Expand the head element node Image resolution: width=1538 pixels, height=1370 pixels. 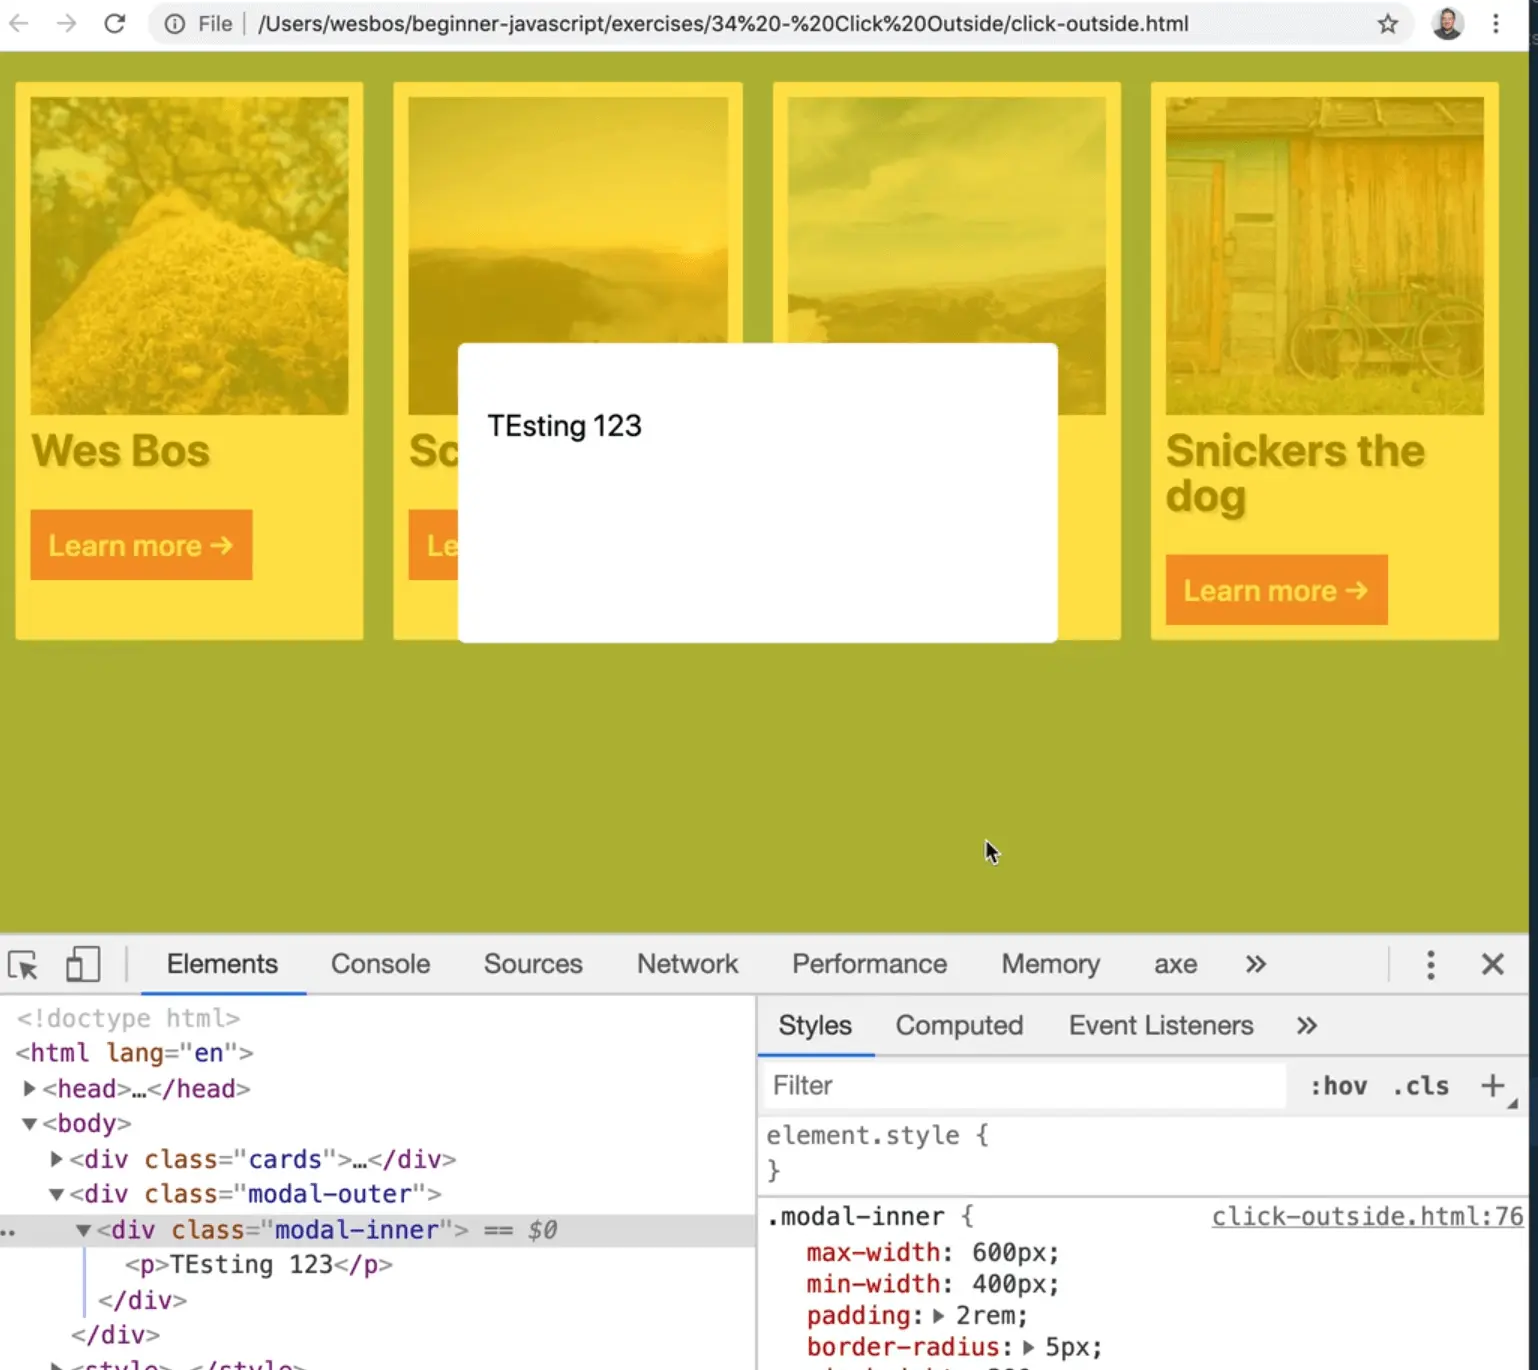click(x=30, y=1088)
